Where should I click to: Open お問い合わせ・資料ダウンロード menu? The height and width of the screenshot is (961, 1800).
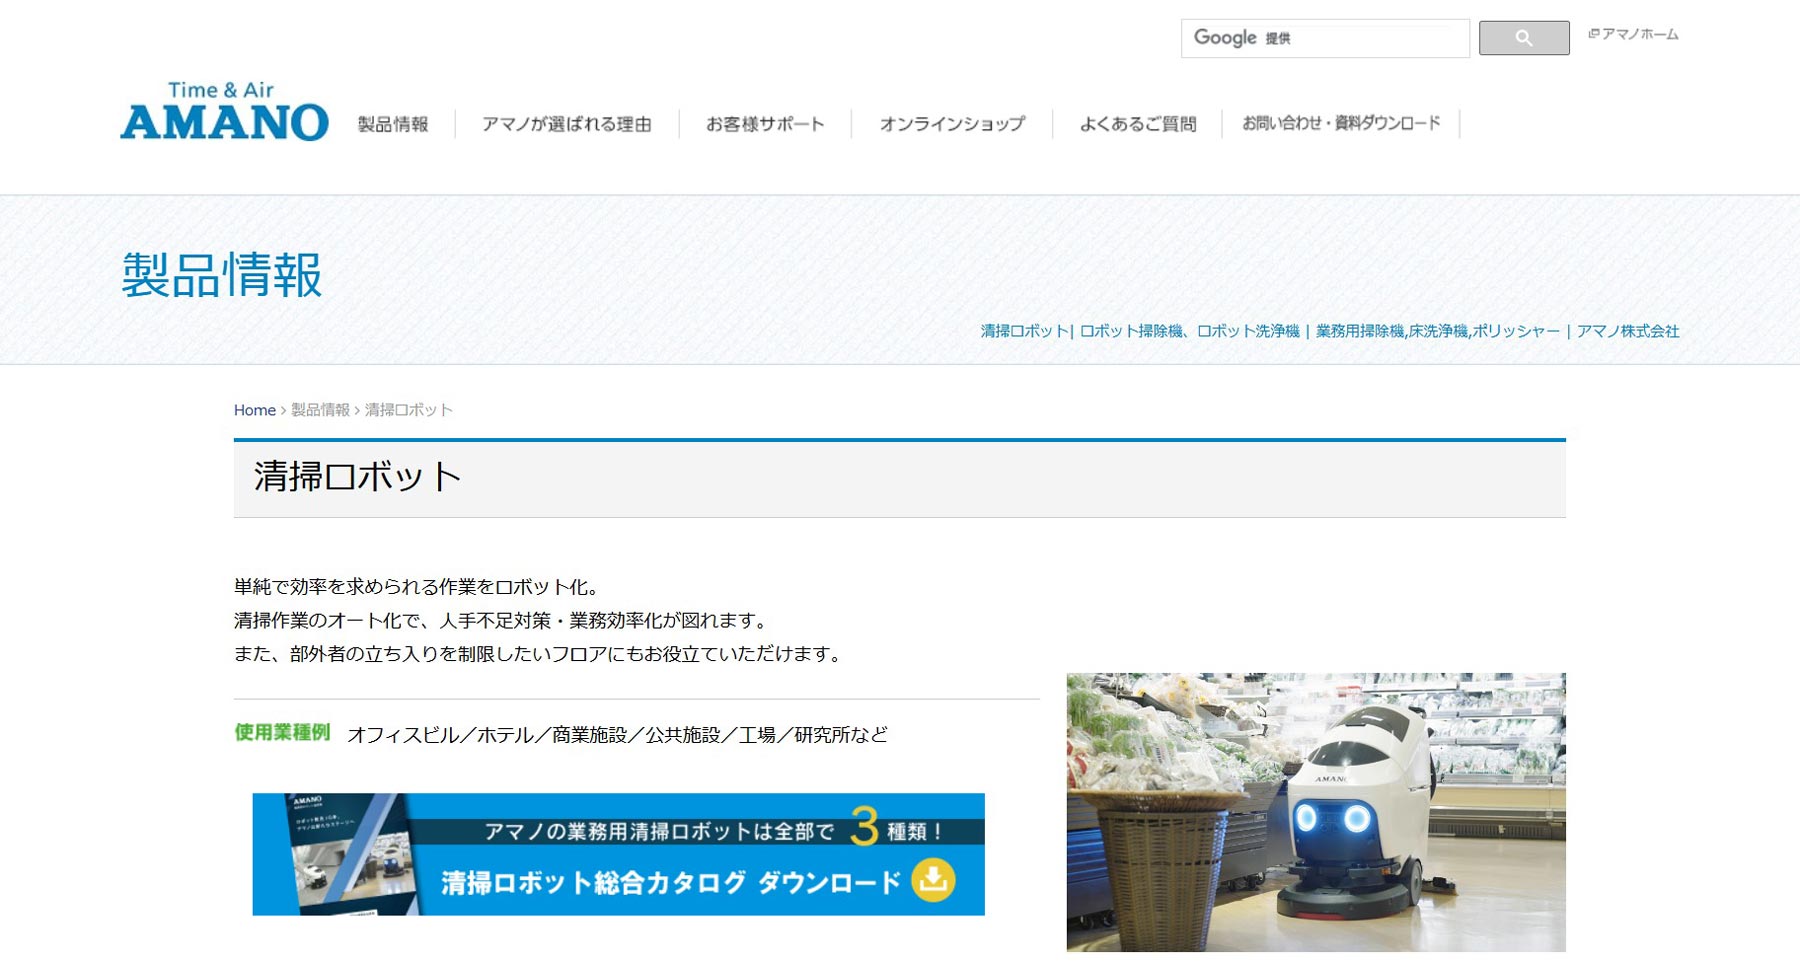[x=1341, y=123]
